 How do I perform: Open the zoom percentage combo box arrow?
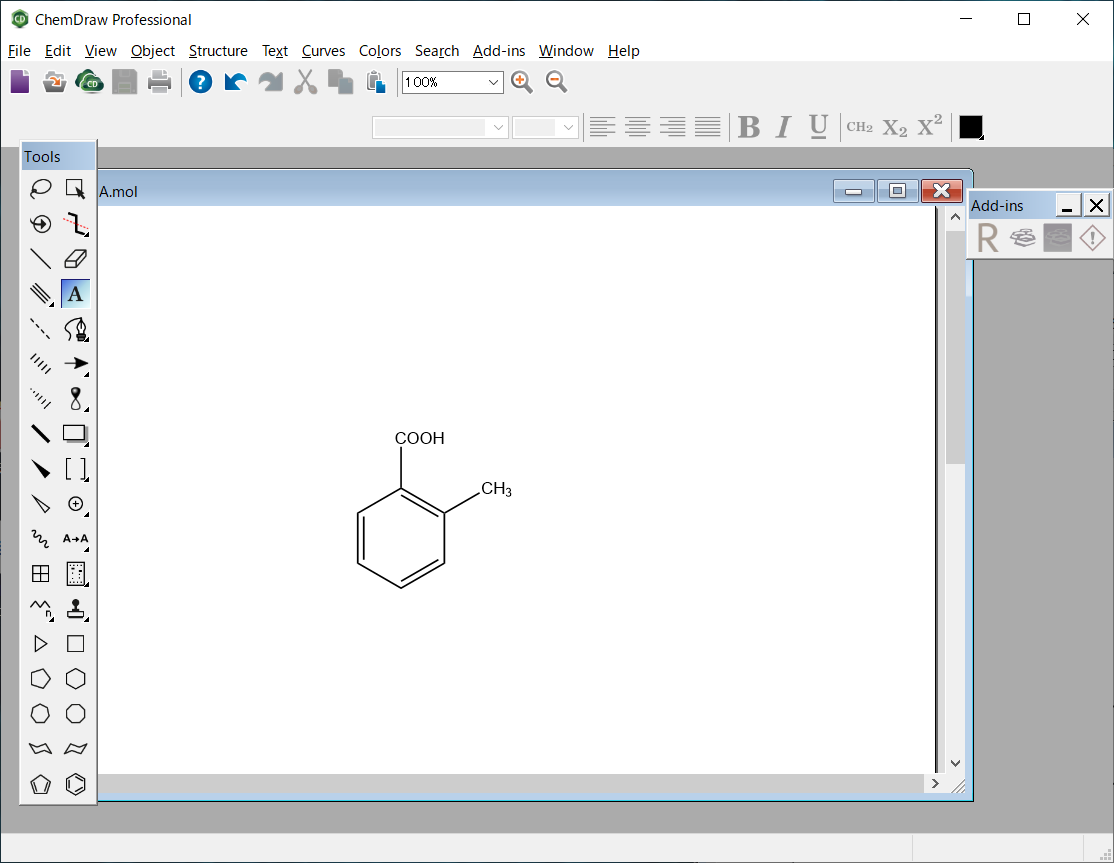tap(494, 82)
